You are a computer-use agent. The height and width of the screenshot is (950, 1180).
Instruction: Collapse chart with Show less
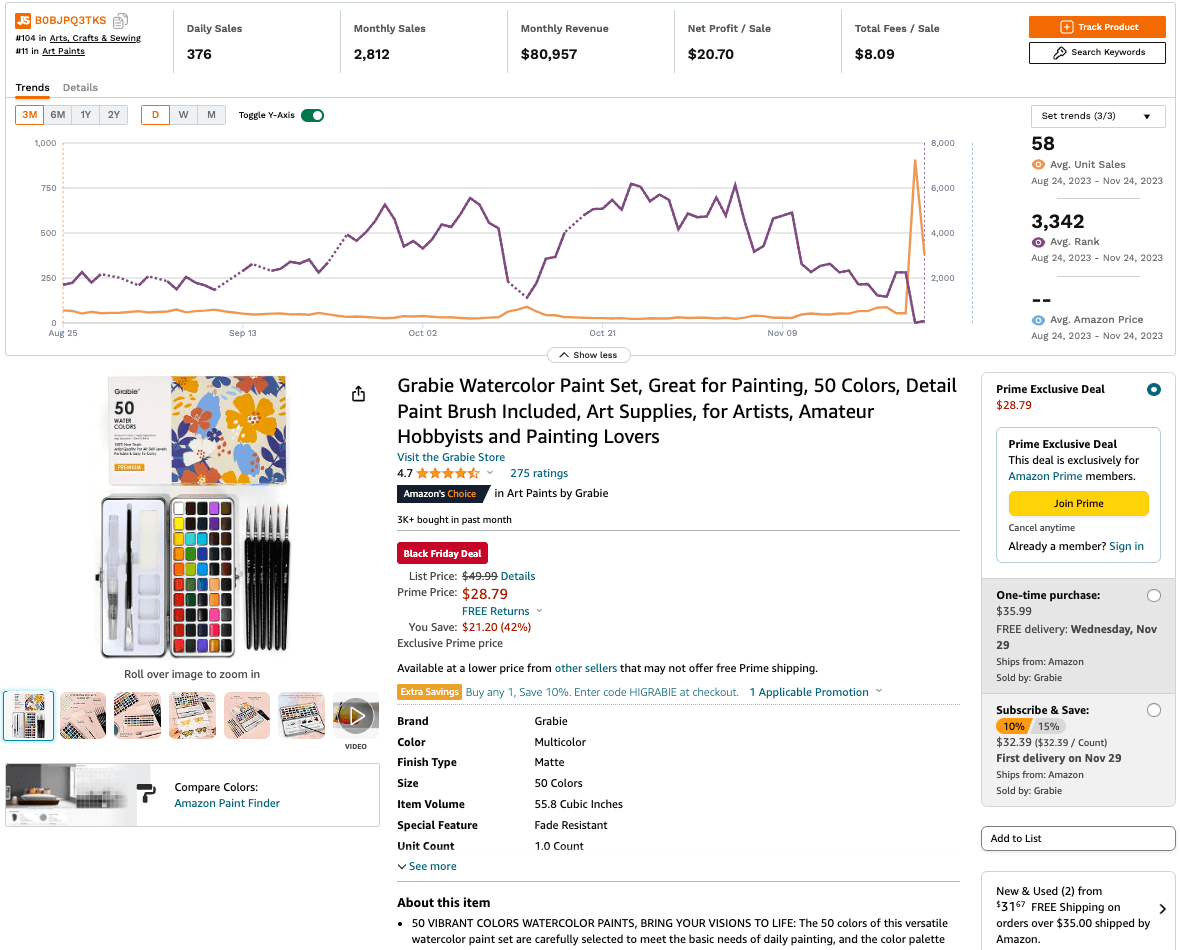coord(588,355)
